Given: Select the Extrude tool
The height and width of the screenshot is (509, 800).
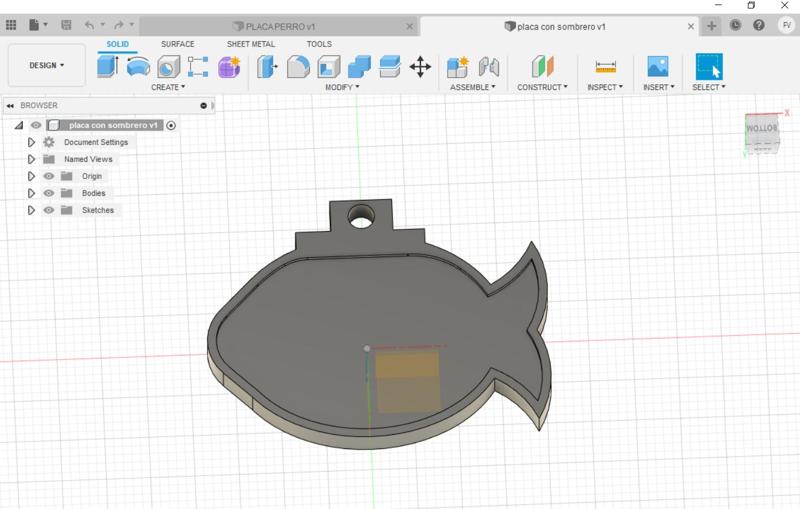Looking at the screenshot, I should (108, 67).
